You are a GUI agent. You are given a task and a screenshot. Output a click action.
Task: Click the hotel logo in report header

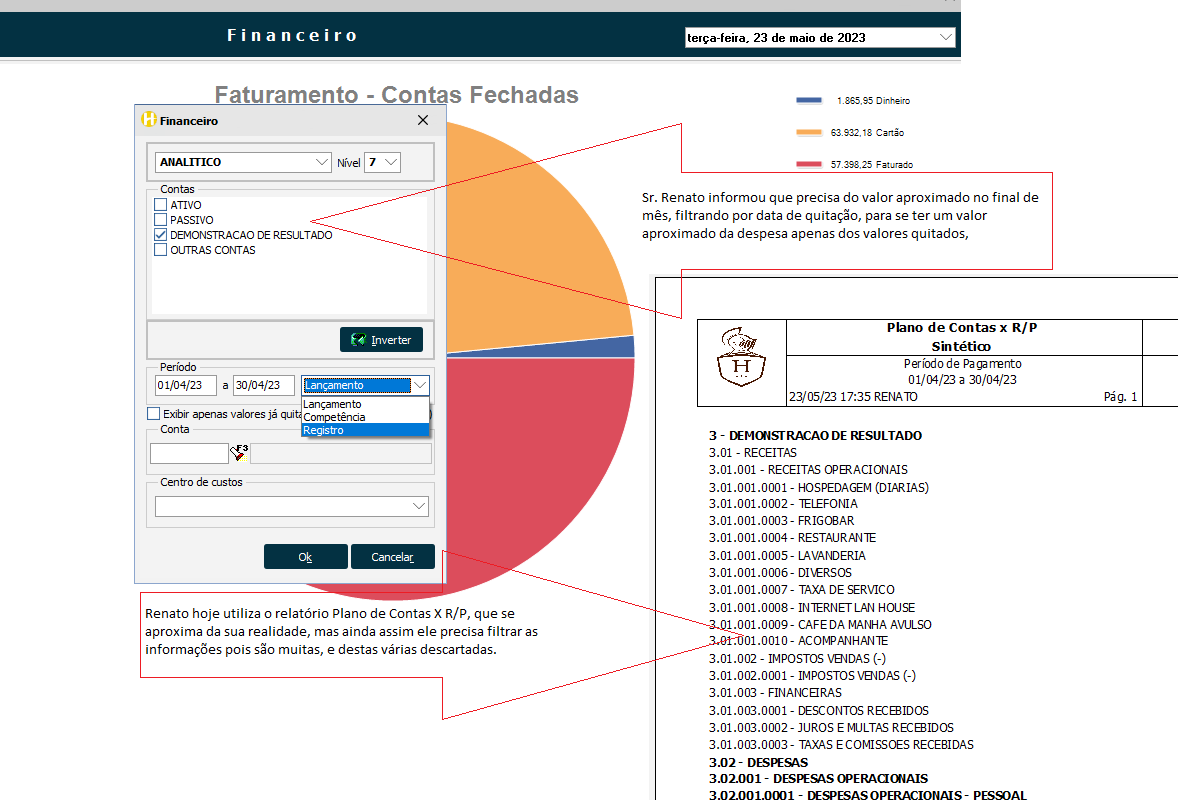(x=742, y=362)
